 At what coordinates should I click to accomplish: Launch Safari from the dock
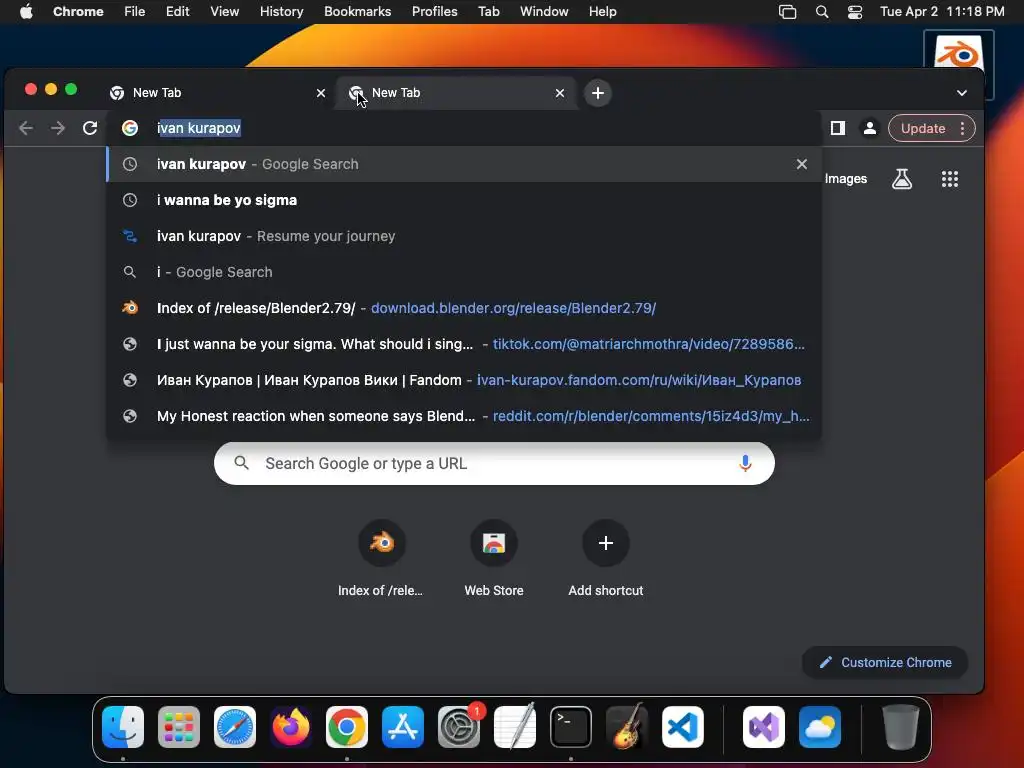pos(235,727)
